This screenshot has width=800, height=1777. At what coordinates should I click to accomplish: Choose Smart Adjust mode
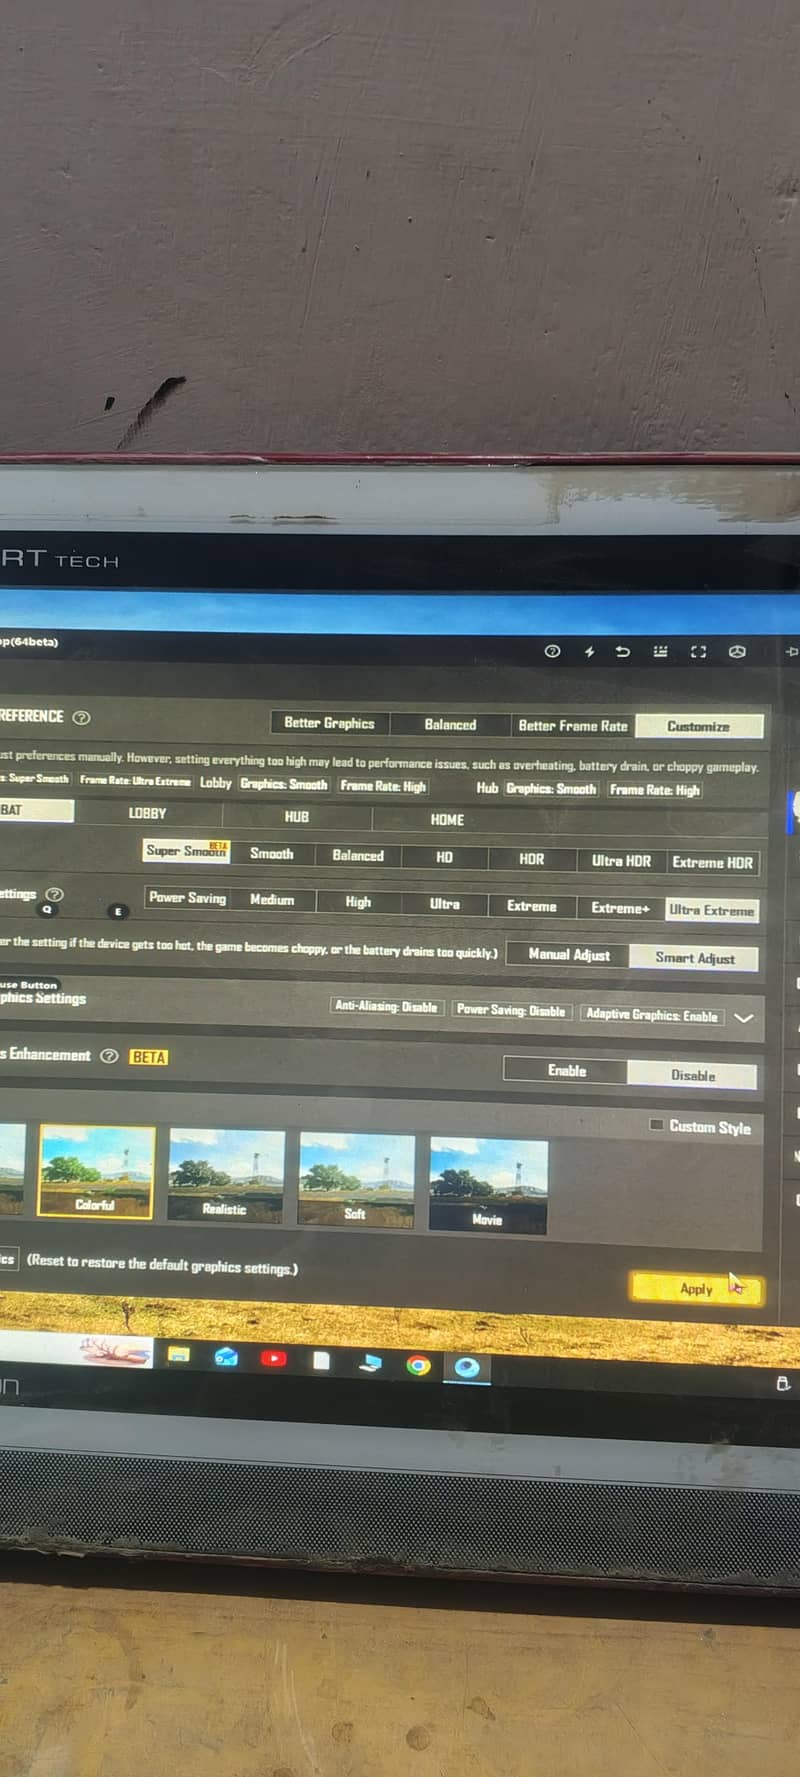coord(694,958)
